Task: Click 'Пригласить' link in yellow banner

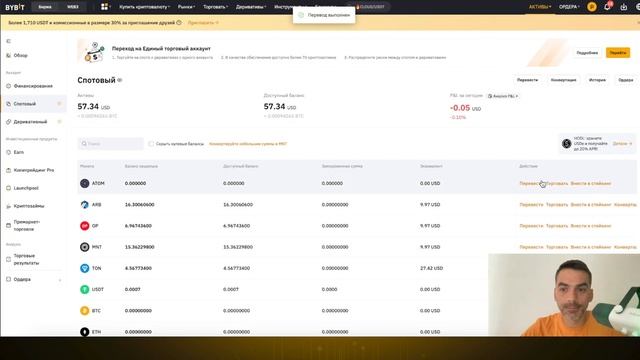Action: tap(203, 23)
